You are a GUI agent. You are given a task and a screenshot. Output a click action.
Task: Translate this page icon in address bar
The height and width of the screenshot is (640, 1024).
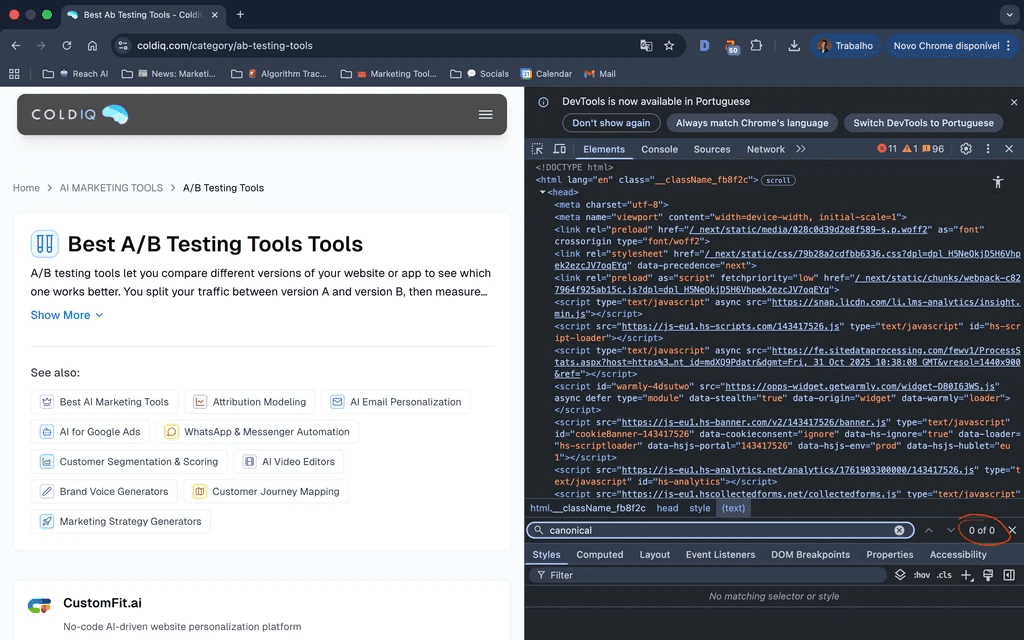(x=646, y=46)
